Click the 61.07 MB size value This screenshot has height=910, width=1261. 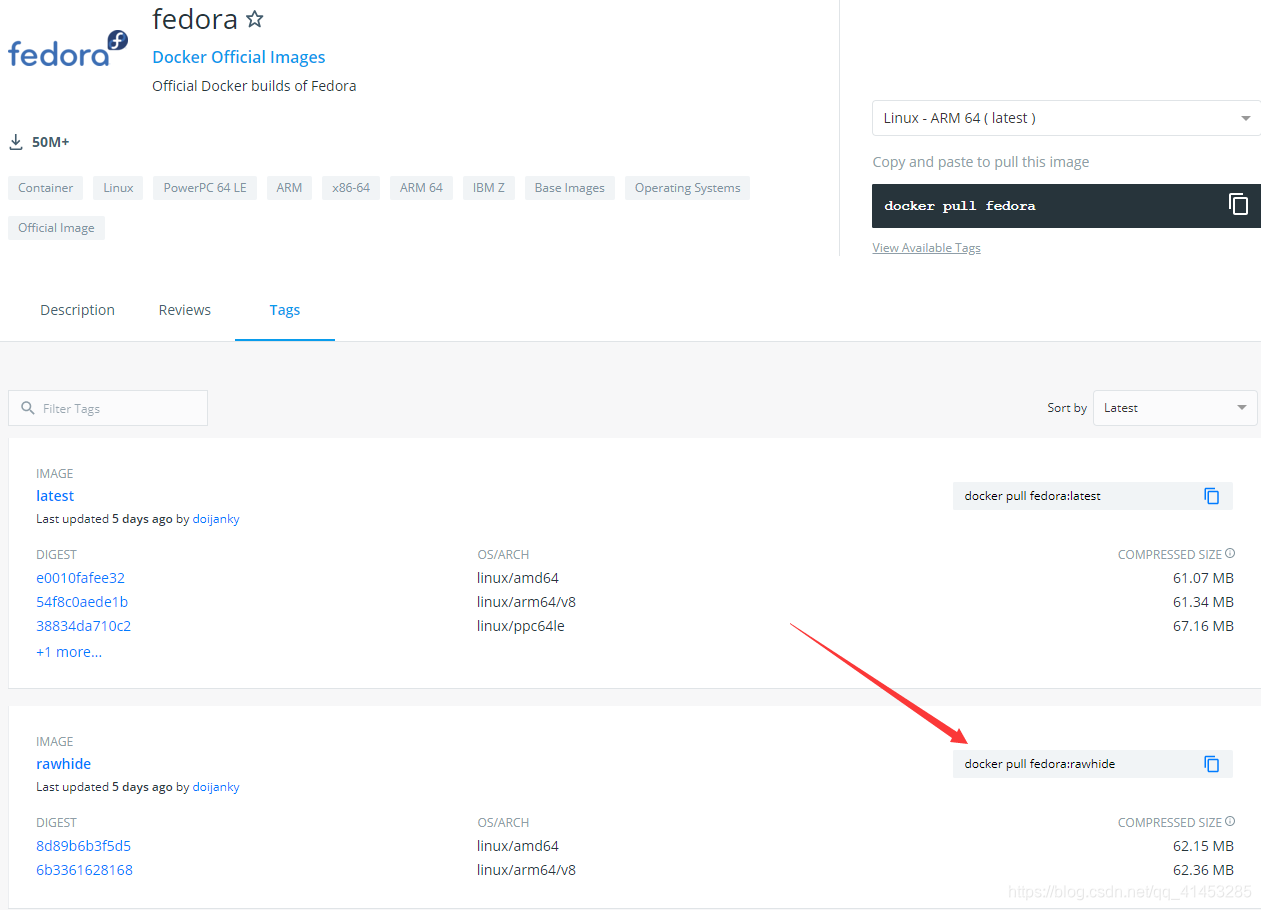click(x=1203, y=578)
